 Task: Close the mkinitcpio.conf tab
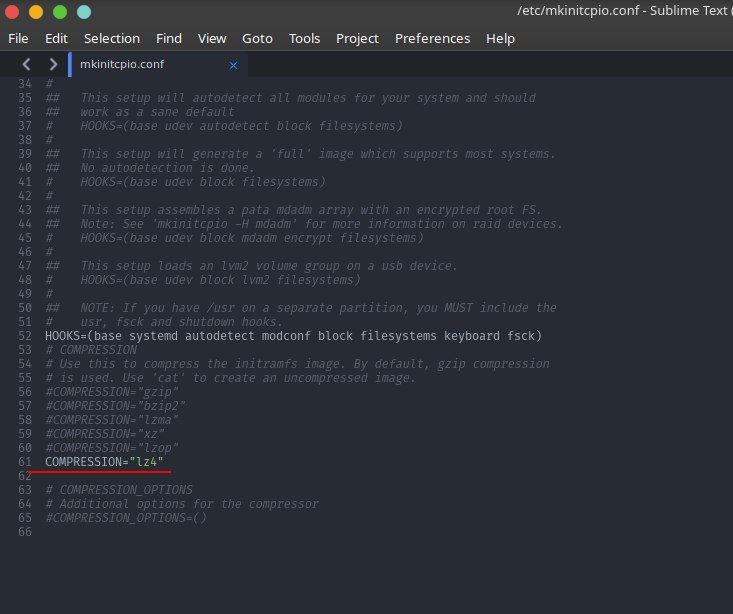pyautogui.click(x=233, y=65)
